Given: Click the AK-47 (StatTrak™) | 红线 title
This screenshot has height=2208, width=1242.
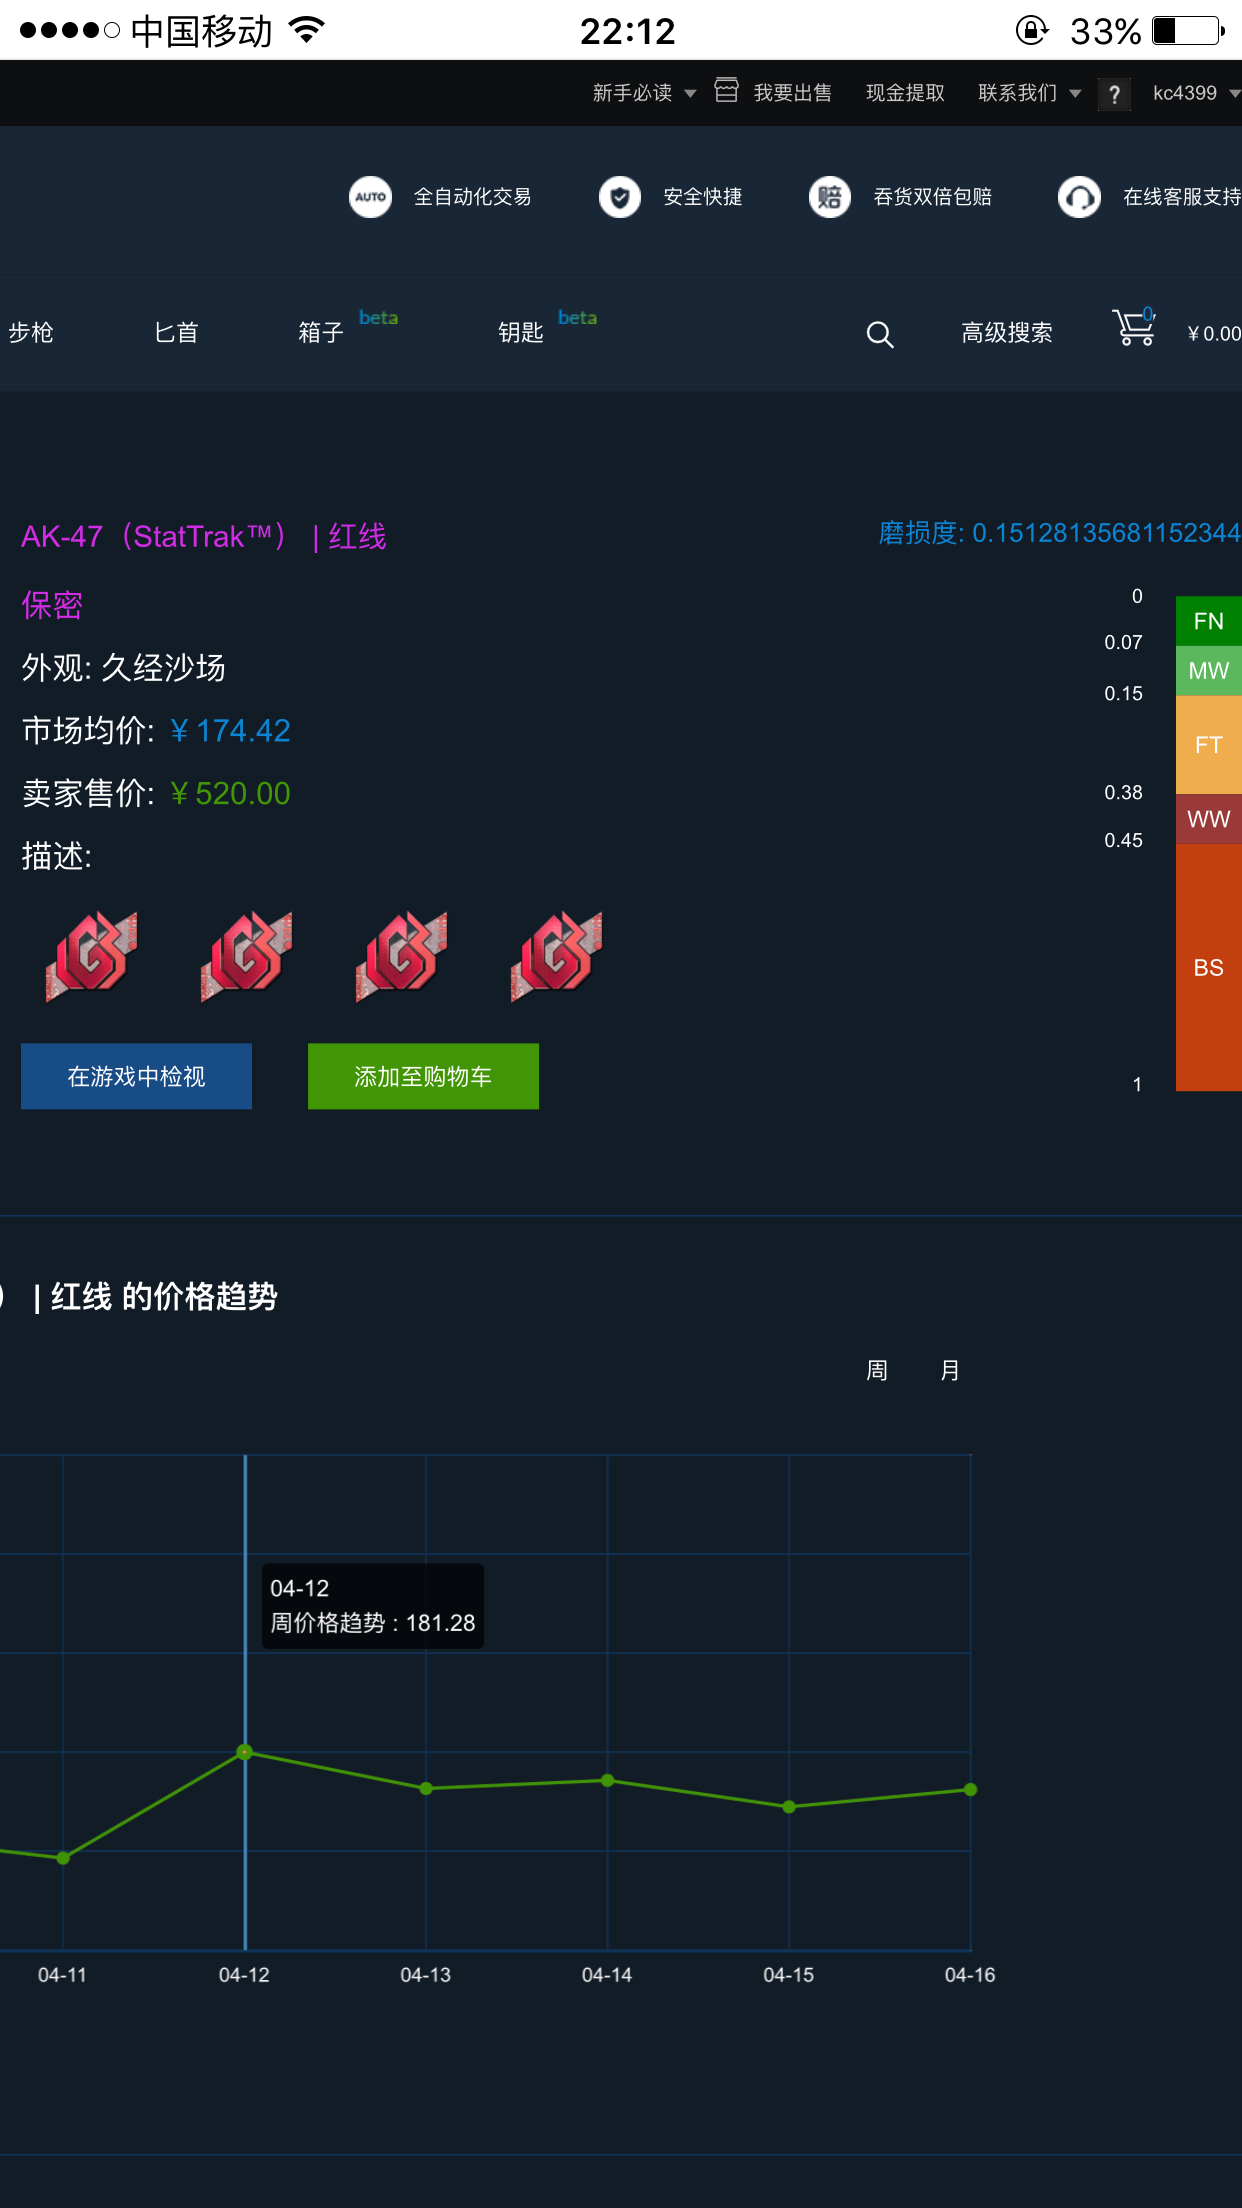Looking at the screenshot, I should 204,536.
